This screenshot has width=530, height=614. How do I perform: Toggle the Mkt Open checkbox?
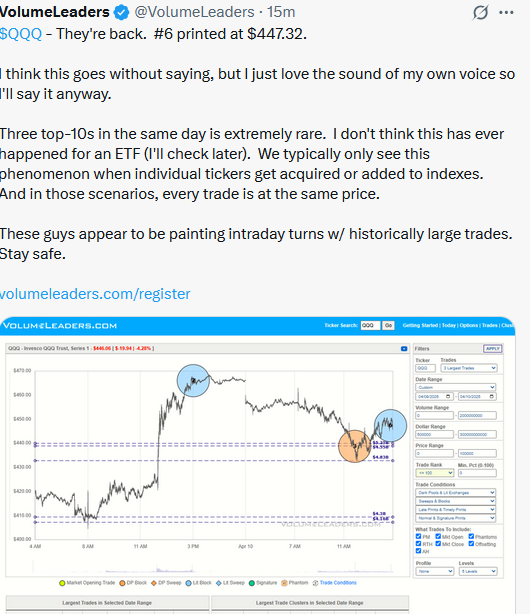tap(438, 536)
